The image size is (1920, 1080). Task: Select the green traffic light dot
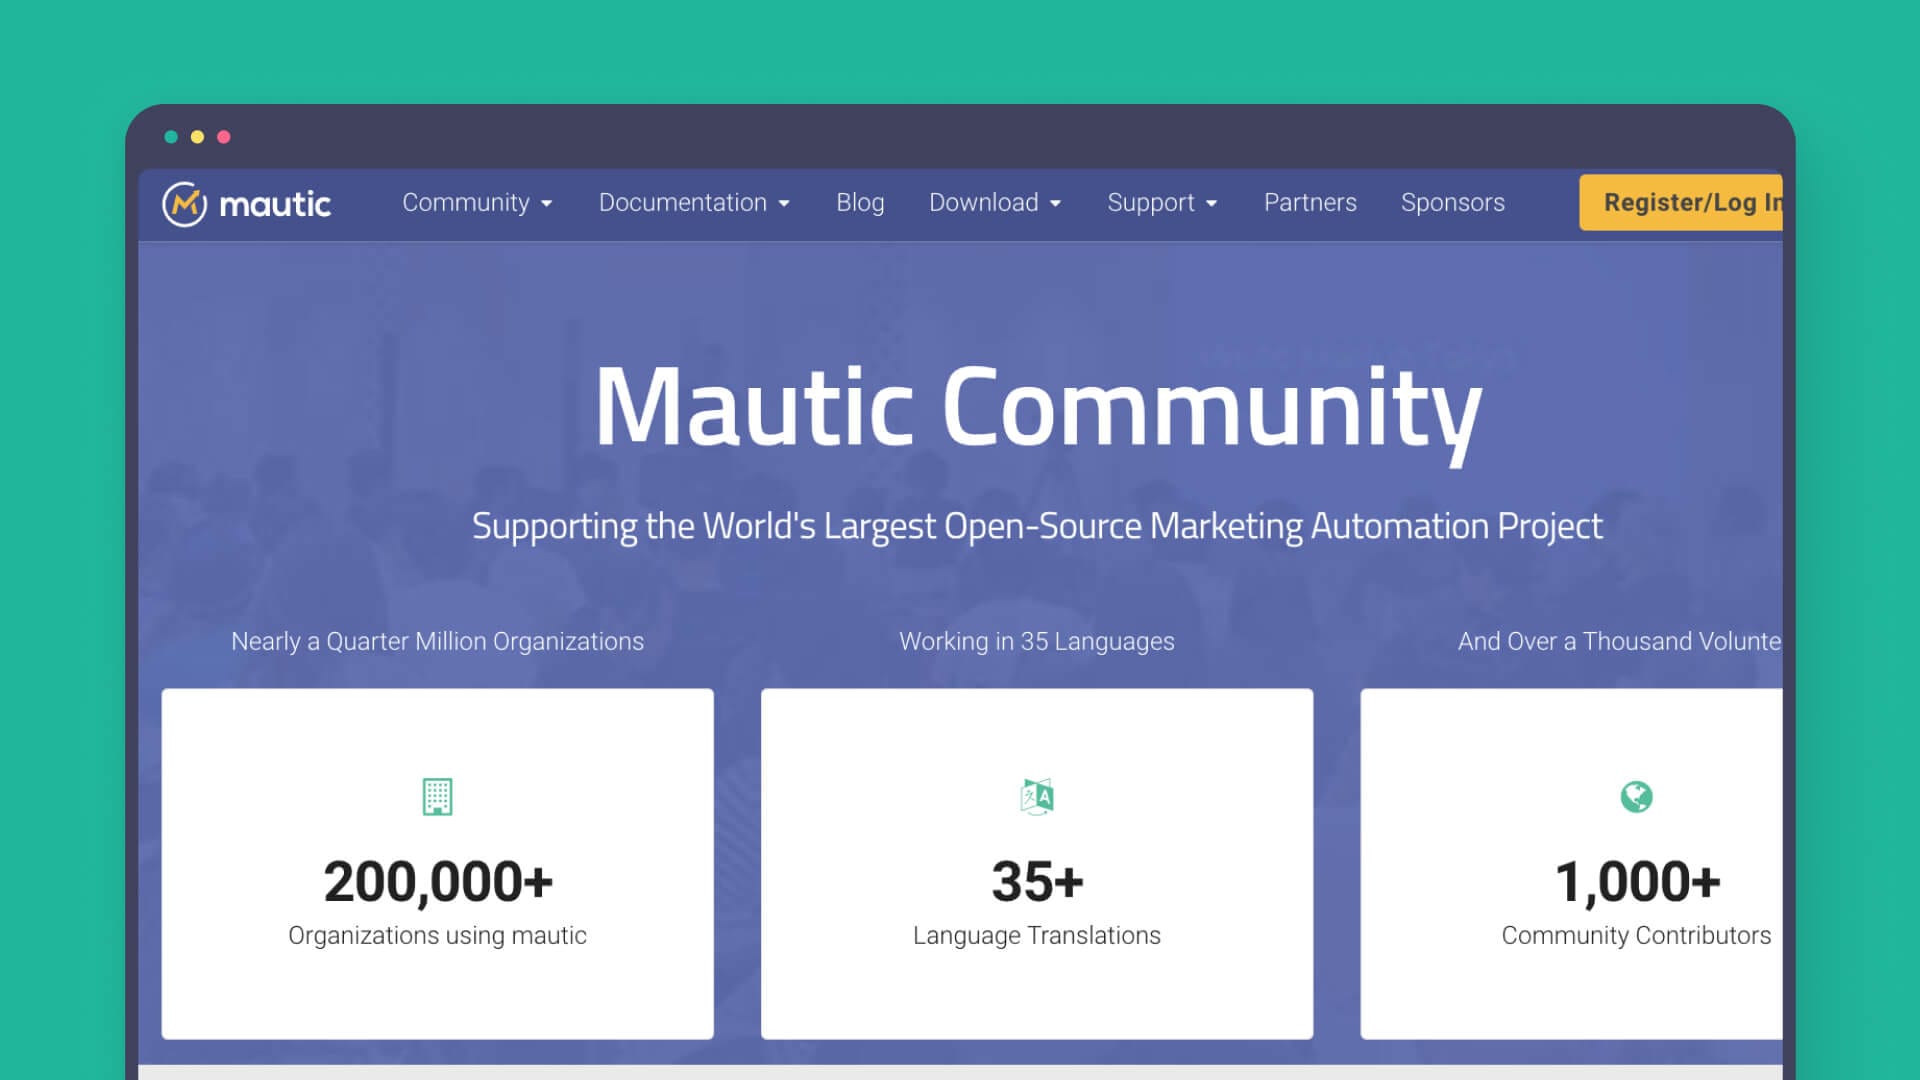point(172,137)
